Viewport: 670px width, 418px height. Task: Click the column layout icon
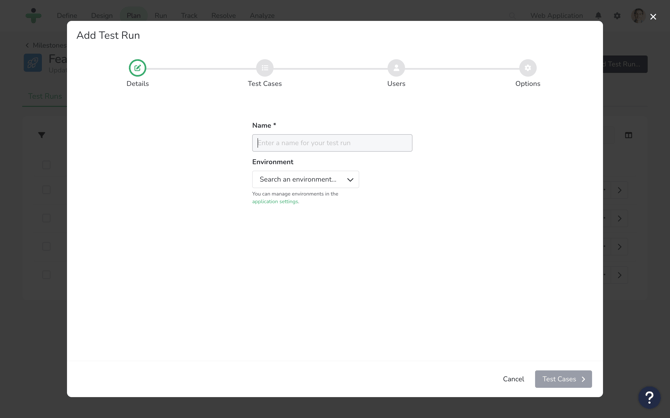tap(628, 135)
